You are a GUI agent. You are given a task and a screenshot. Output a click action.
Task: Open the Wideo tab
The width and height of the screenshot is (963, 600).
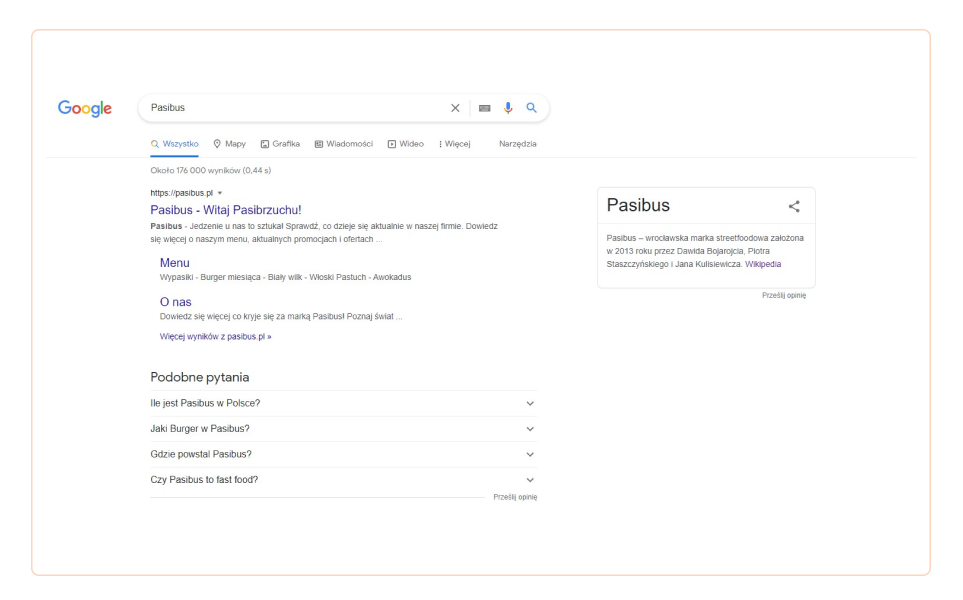pos(405,144)
